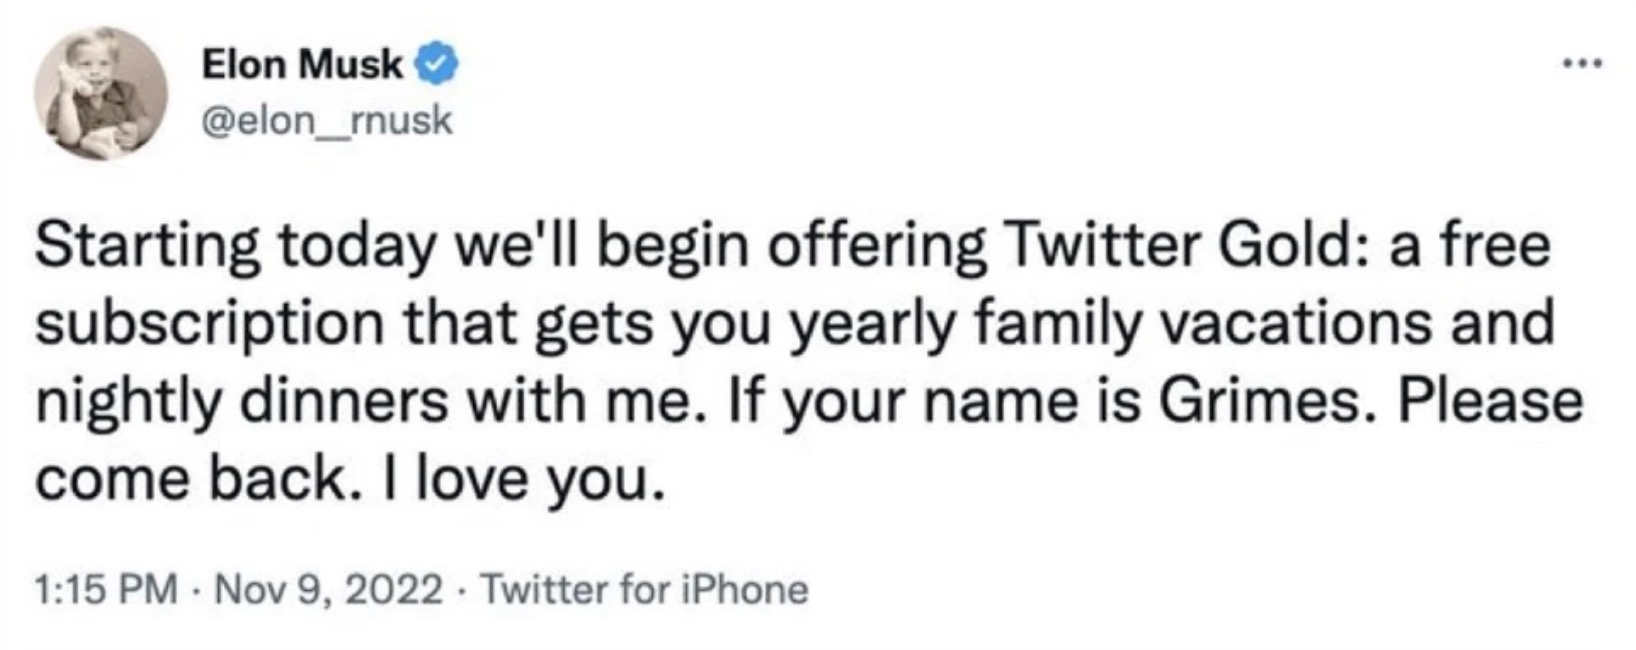Screen dimensions: 1636x650
Task: Click the display name Elon Musk
Action: (x=302, y=66)
